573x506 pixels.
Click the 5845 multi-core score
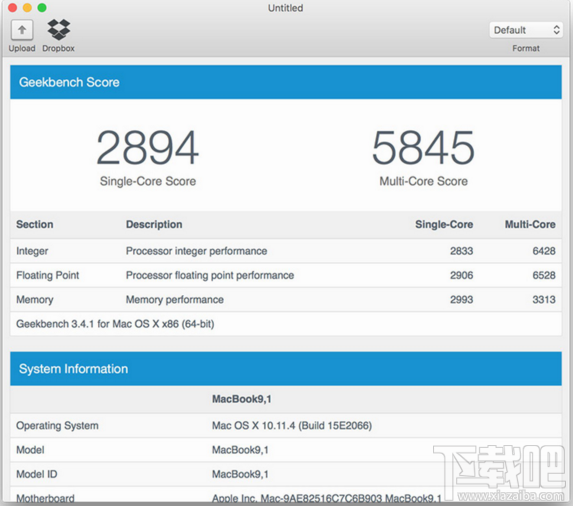(x=423, y=148)
